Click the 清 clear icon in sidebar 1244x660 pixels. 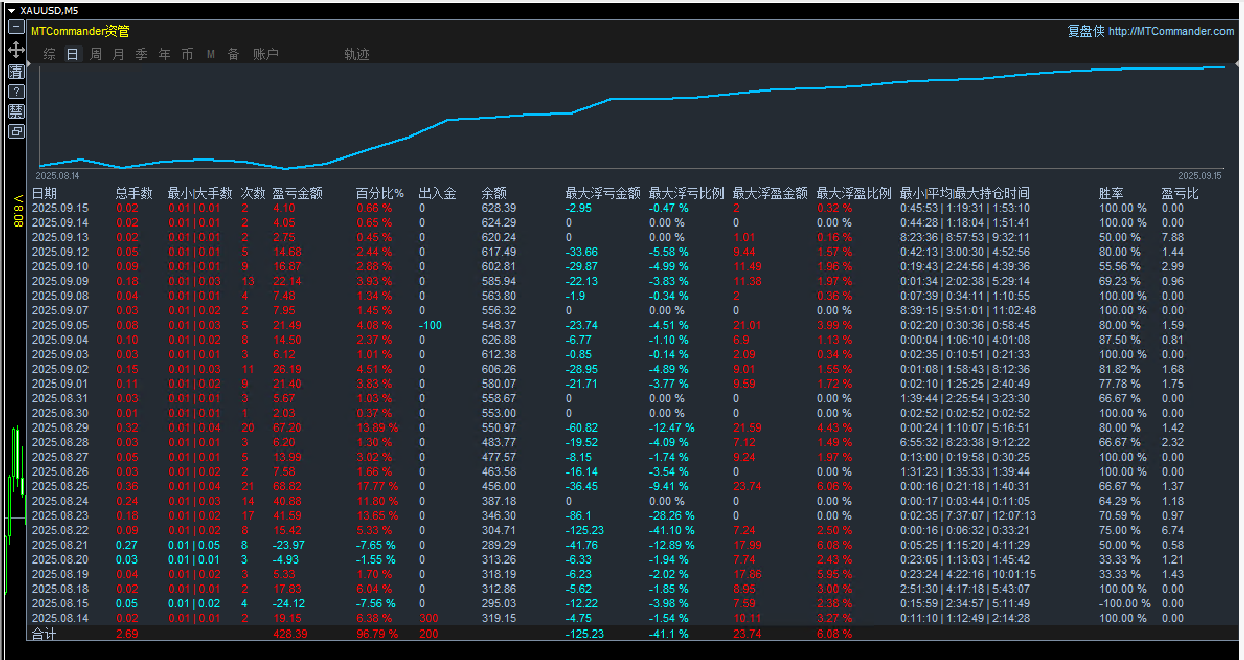pyautogui.click(x=16, y=71)
